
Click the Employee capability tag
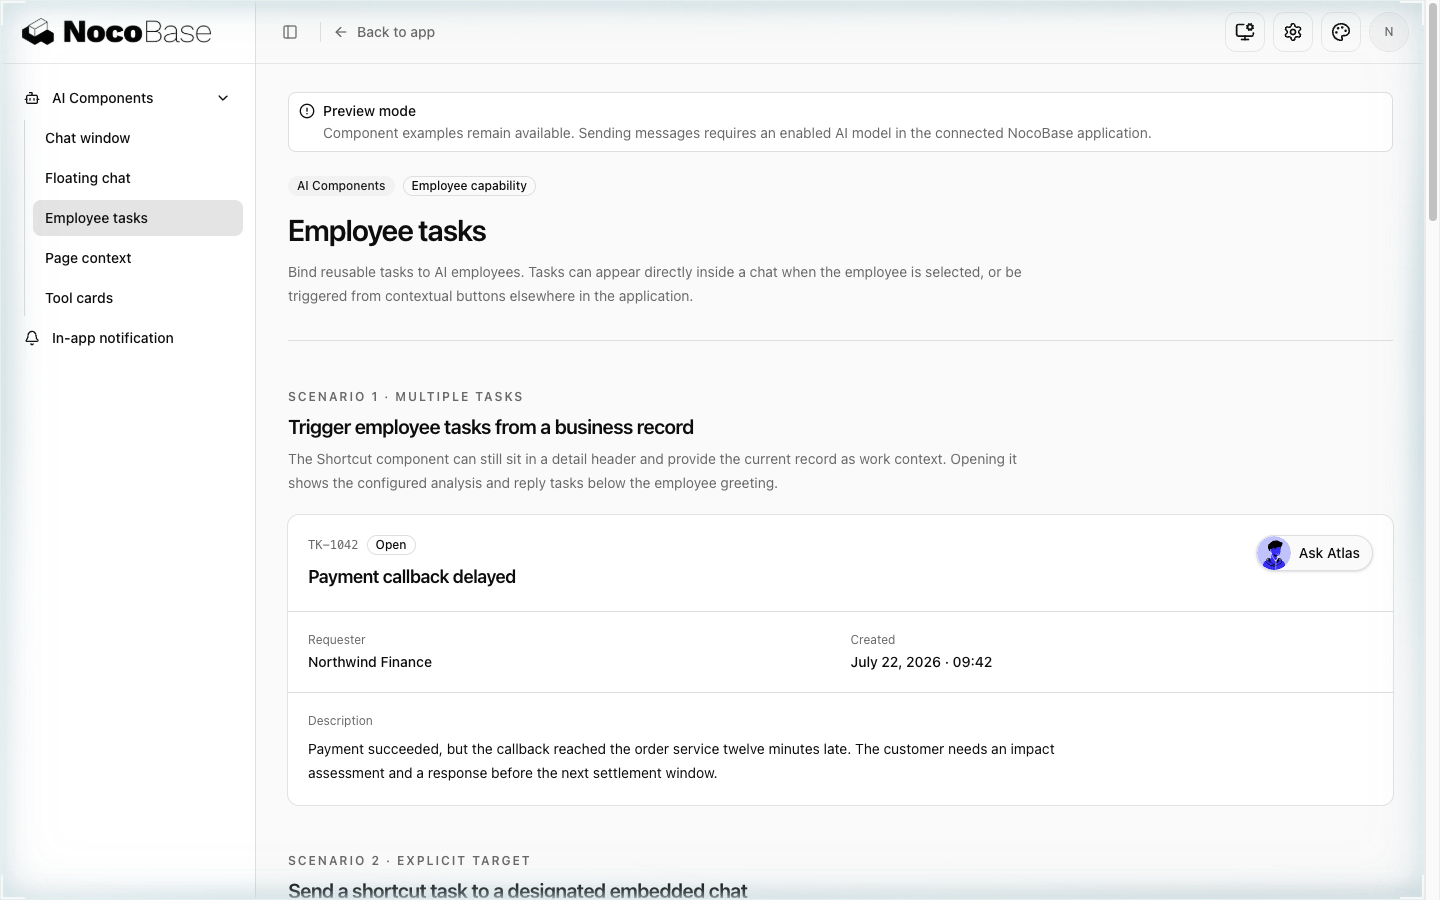tap(469, 186)
